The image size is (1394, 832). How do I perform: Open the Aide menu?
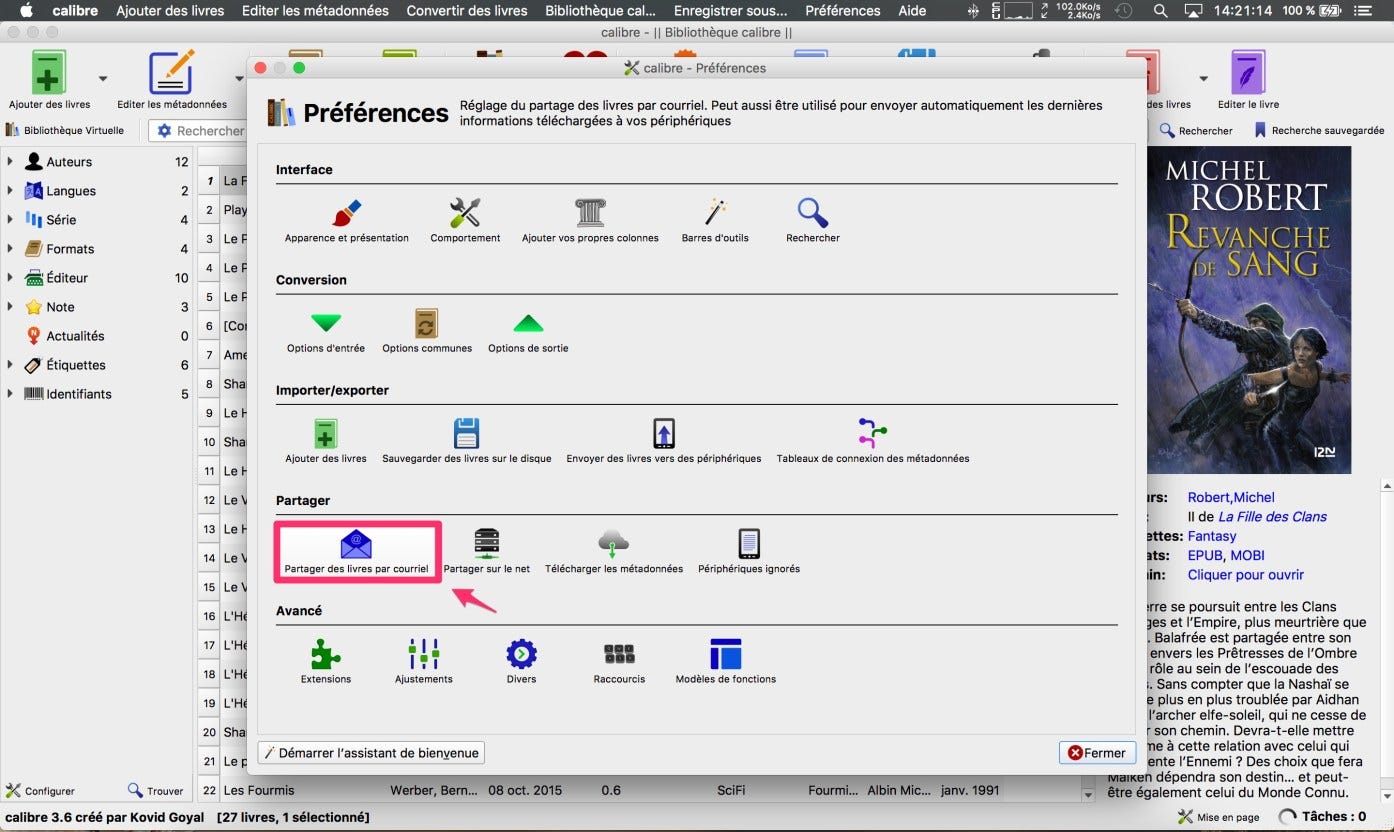[912, 11]
